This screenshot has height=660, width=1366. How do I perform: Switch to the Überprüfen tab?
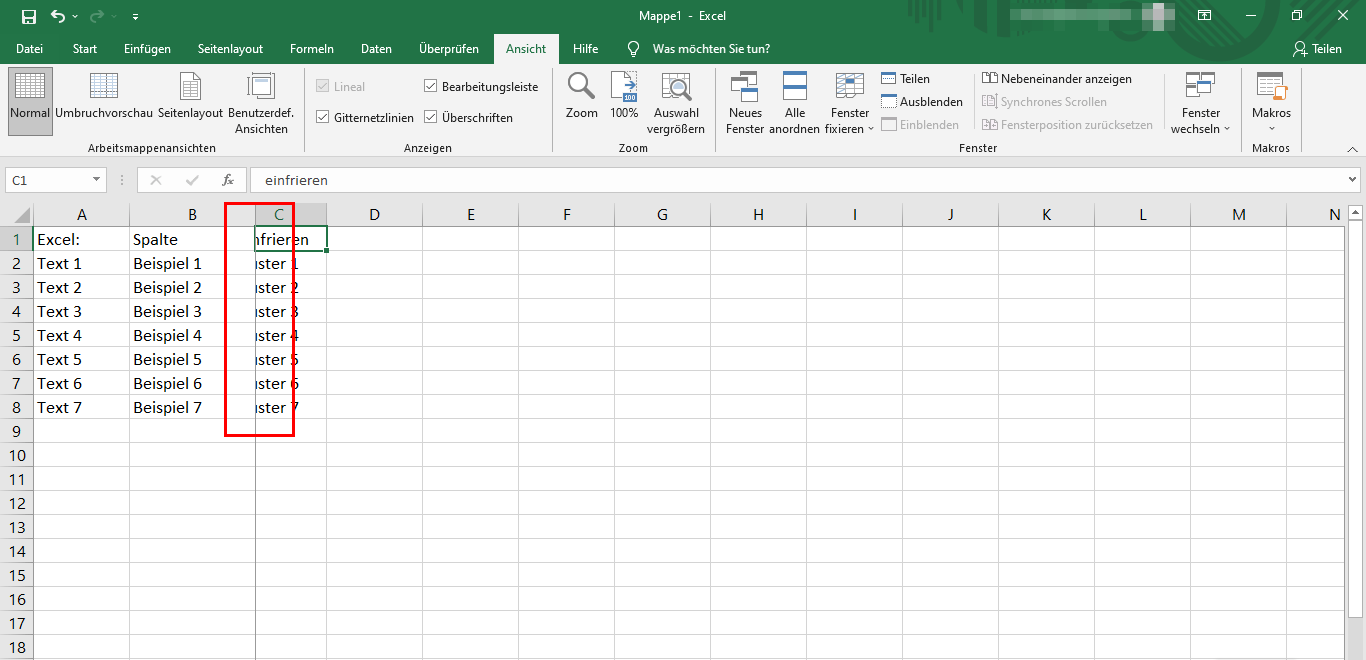[449, 49]
